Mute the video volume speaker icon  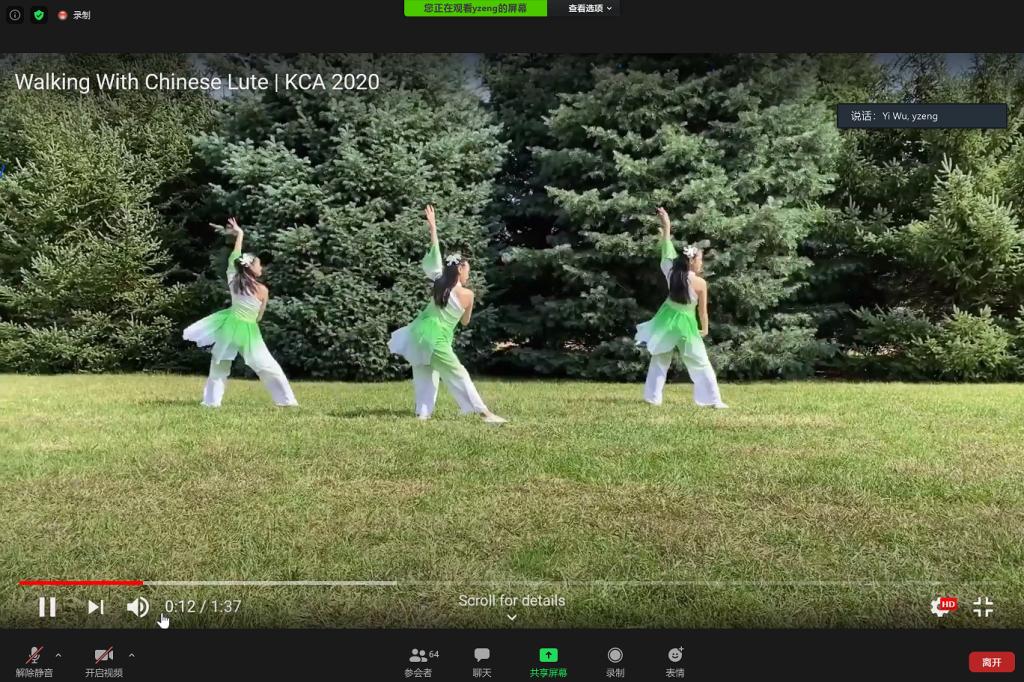(138, 607)
